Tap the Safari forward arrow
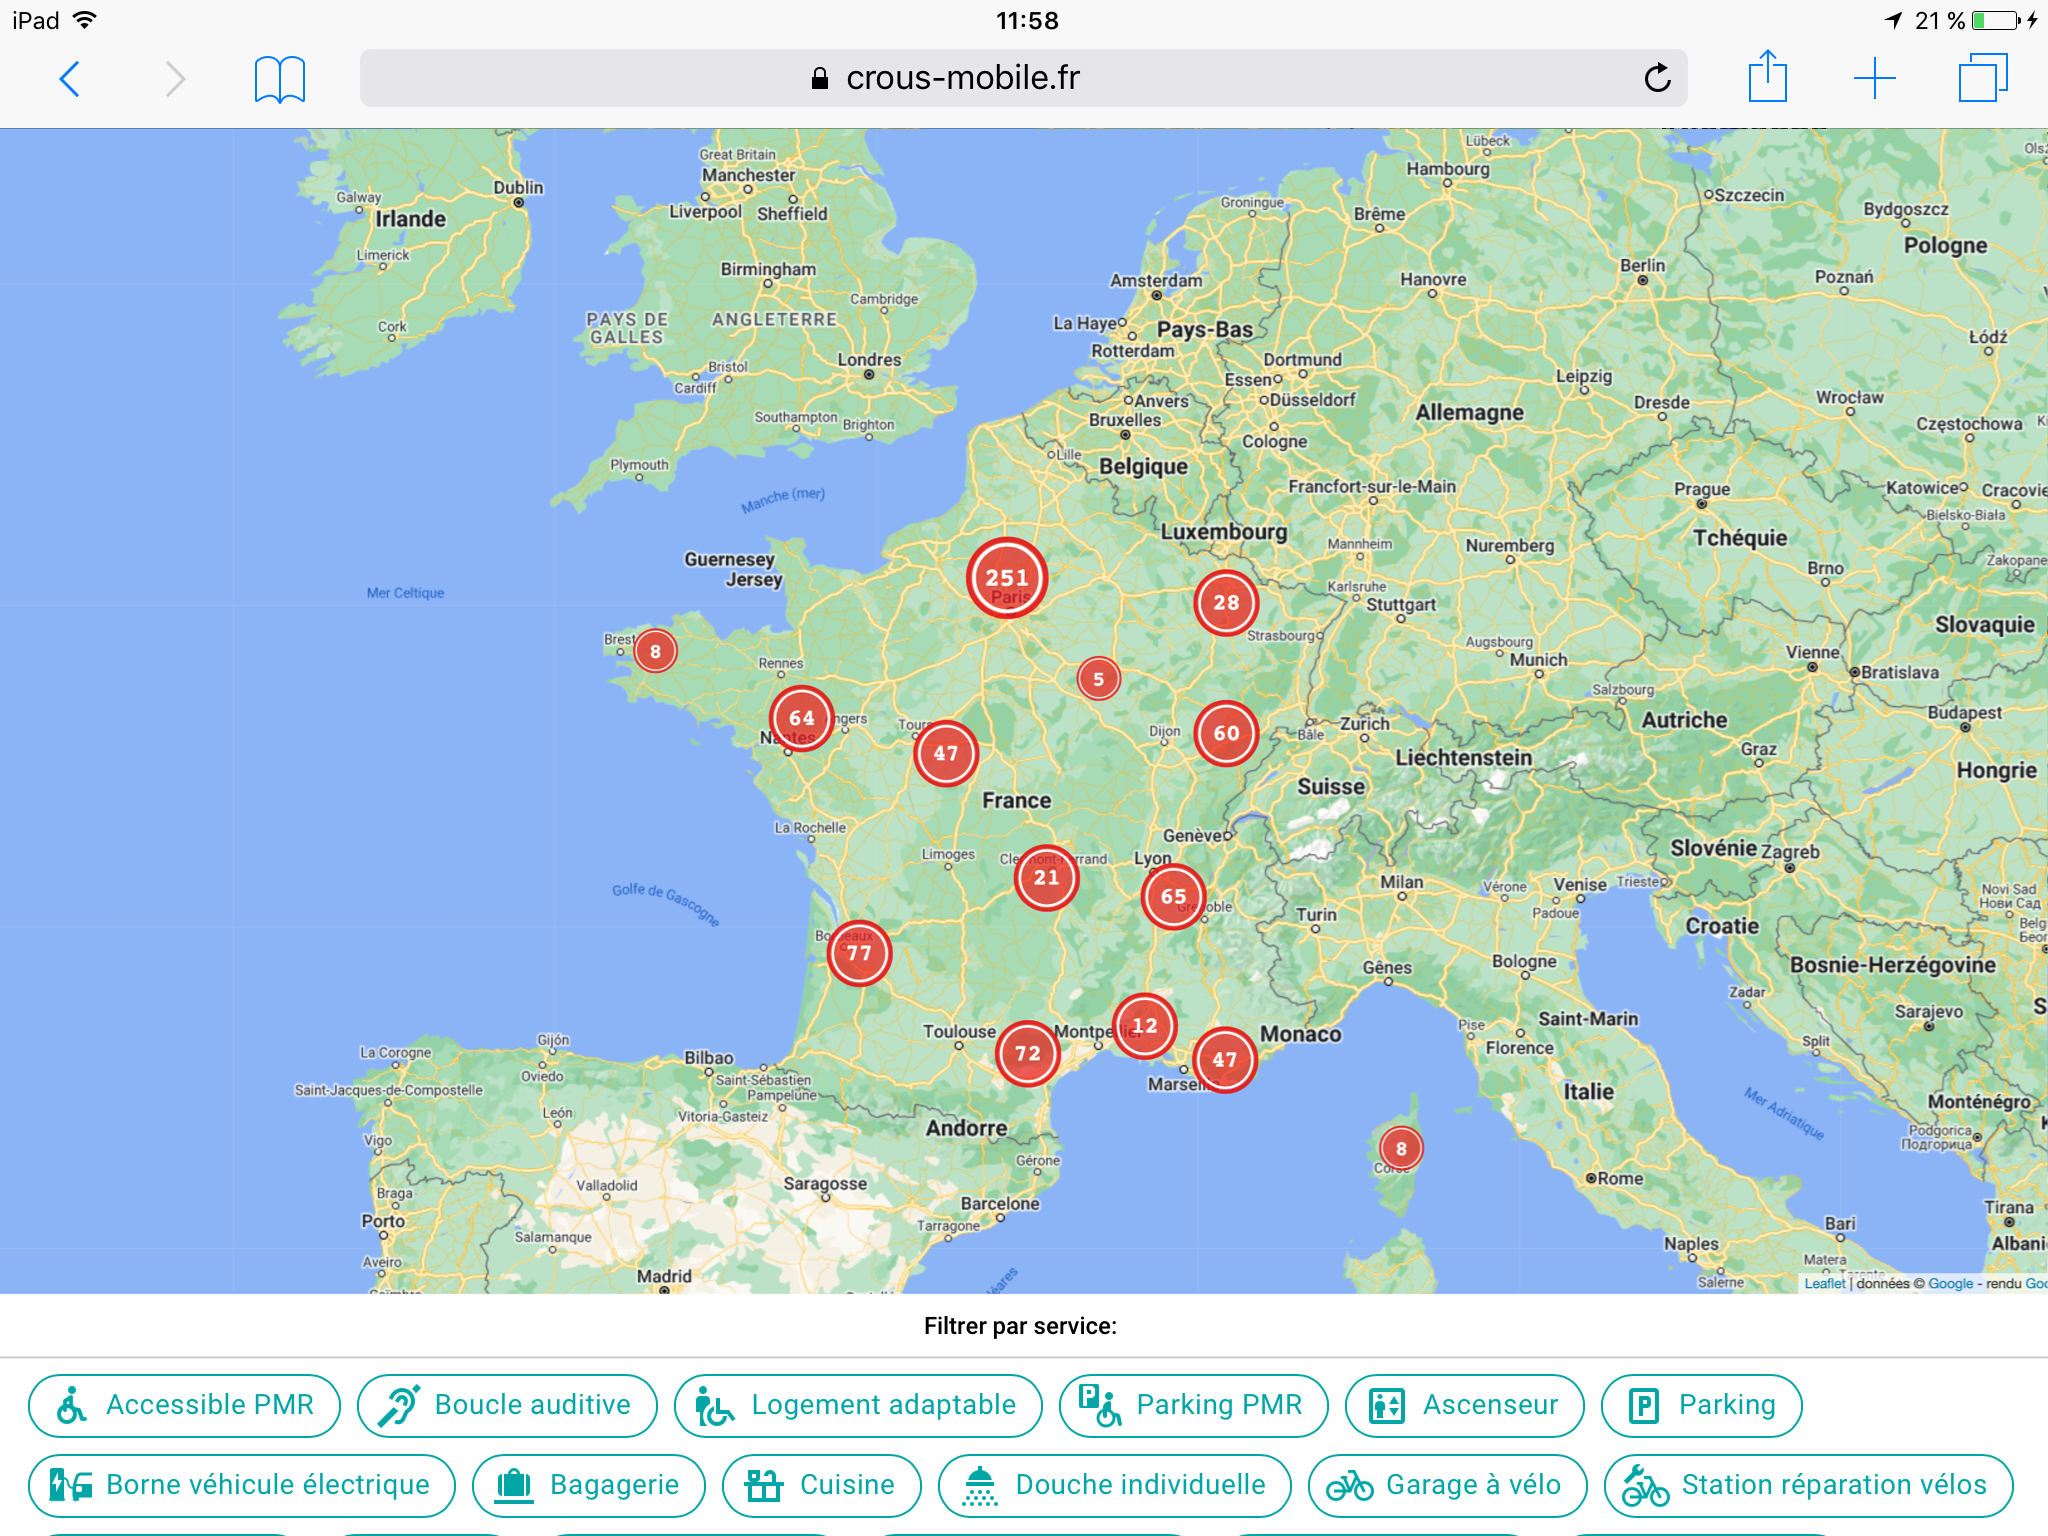 tap(175, 78)
